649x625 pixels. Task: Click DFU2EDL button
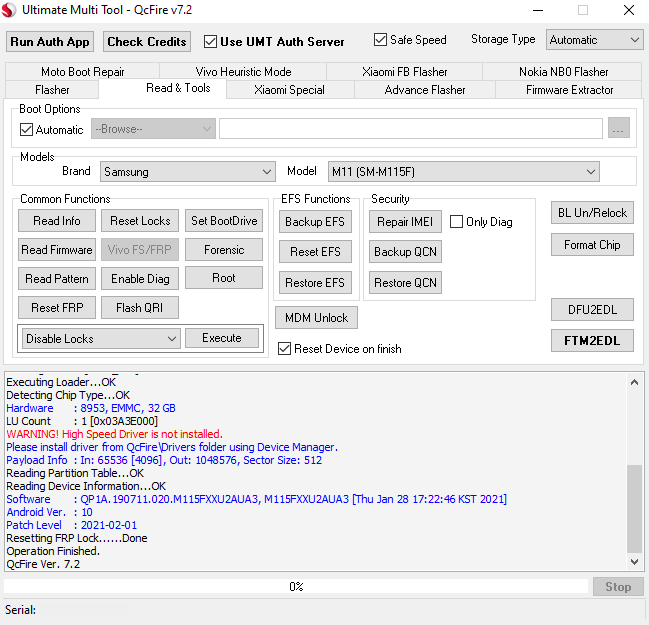pos(592,310)
